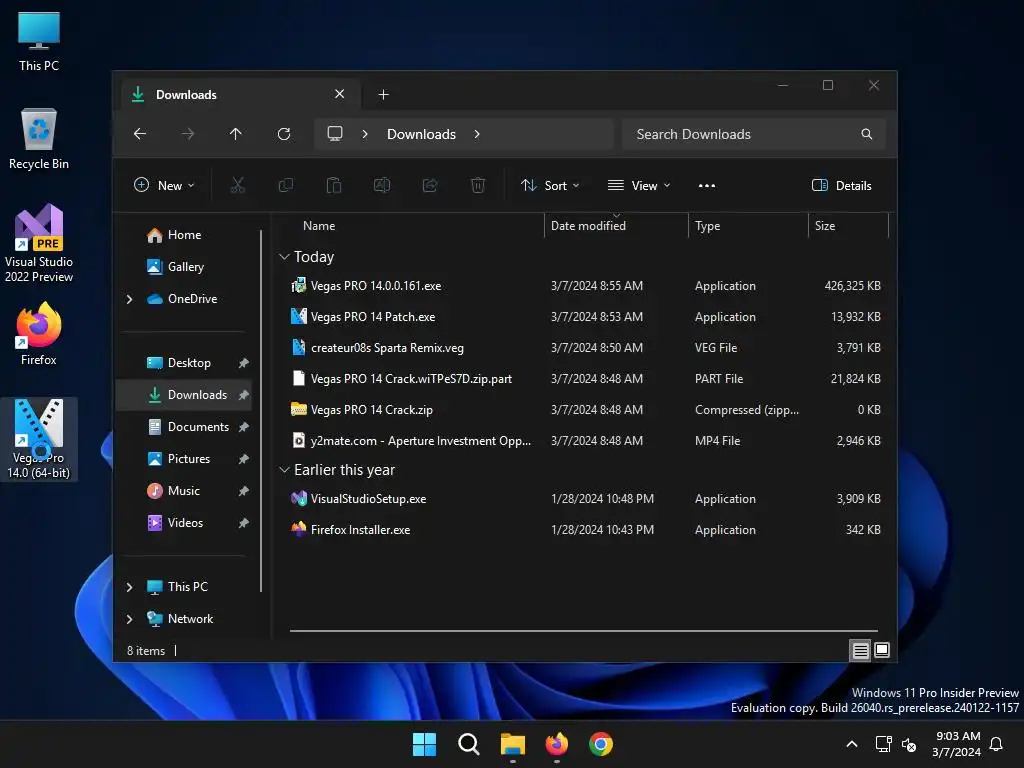Expand Network in navigation pane
The width and height of the screenshot is (1024, 768).
pos(129,619)
